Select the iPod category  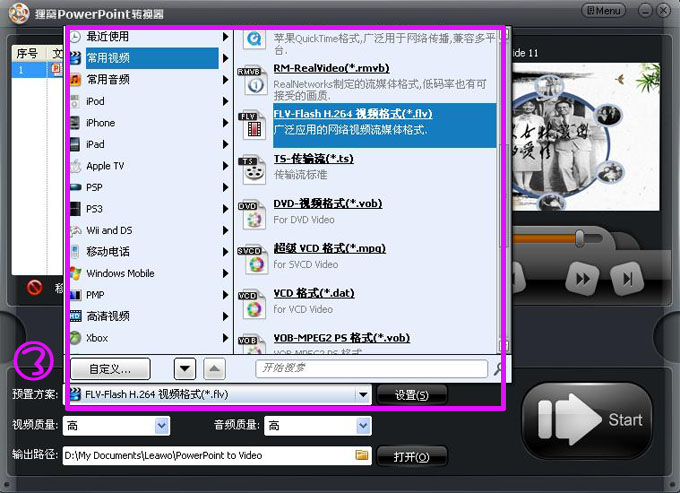coord(95,101)
